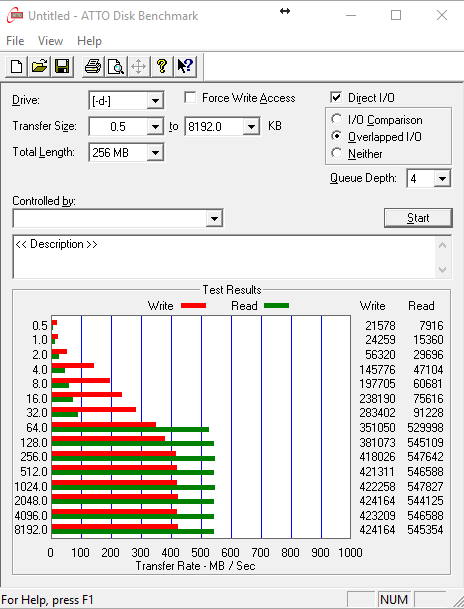Activate the context help arrow-question icon

click(185, 66)
